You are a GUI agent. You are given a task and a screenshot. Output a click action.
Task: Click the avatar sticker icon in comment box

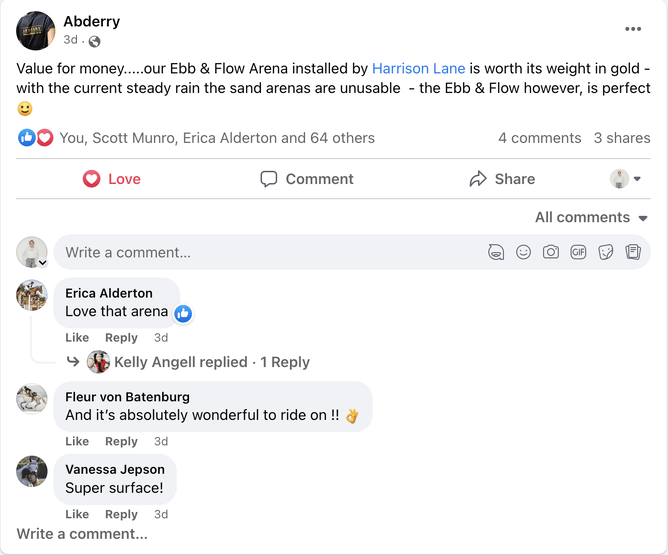pyautogui.click(x=496, y=253)
